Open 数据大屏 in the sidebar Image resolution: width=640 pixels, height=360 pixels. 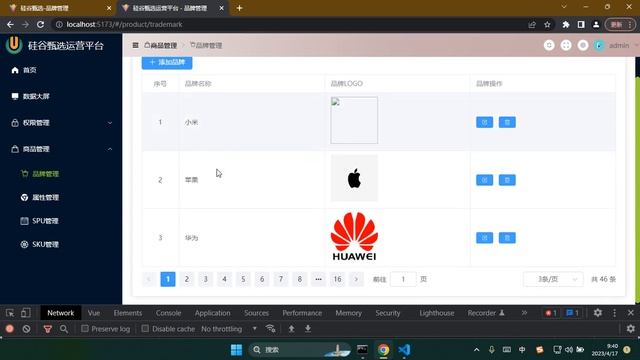pos(61,96)
